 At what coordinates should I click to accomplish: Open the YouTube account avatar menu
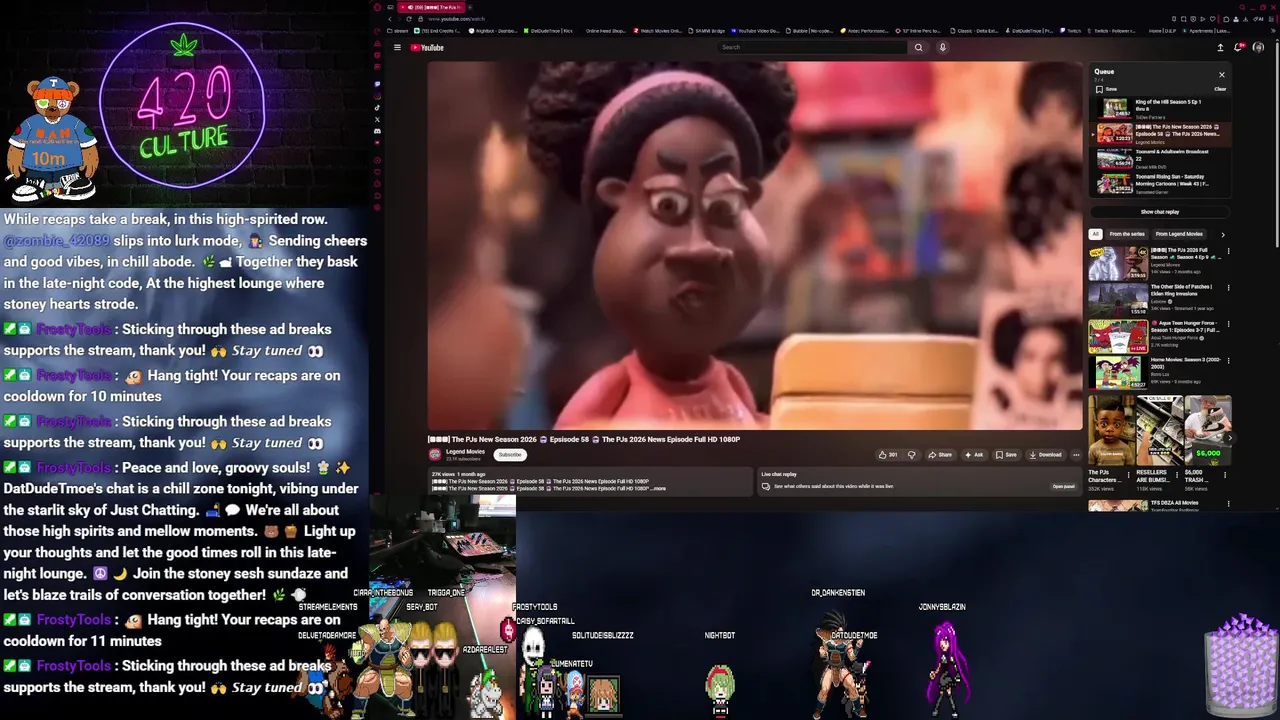(1258, 47)
